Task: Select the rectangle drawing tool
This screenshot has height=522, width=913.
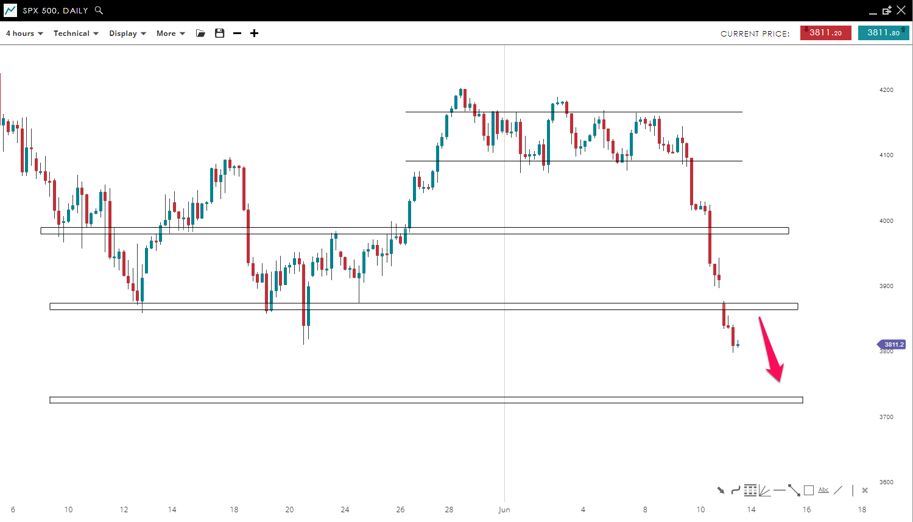Action: [809, 490]
